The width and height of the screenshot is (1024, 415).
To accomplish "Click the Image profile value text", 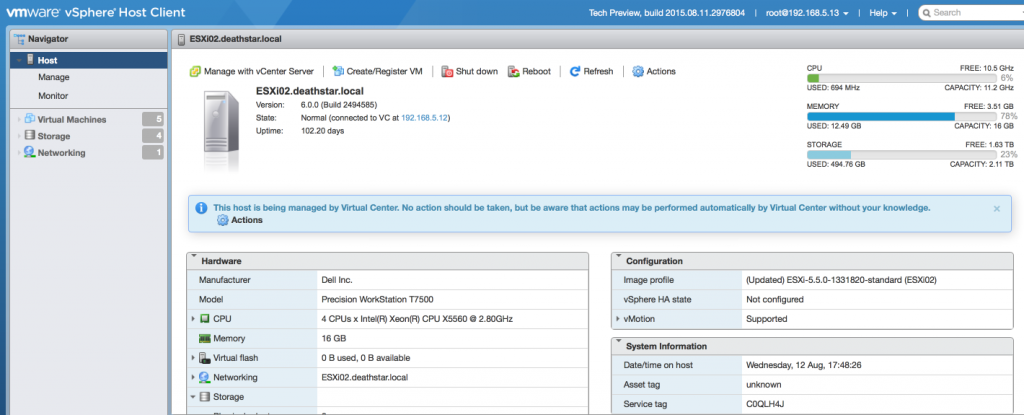I will click(x=841, y=280).
